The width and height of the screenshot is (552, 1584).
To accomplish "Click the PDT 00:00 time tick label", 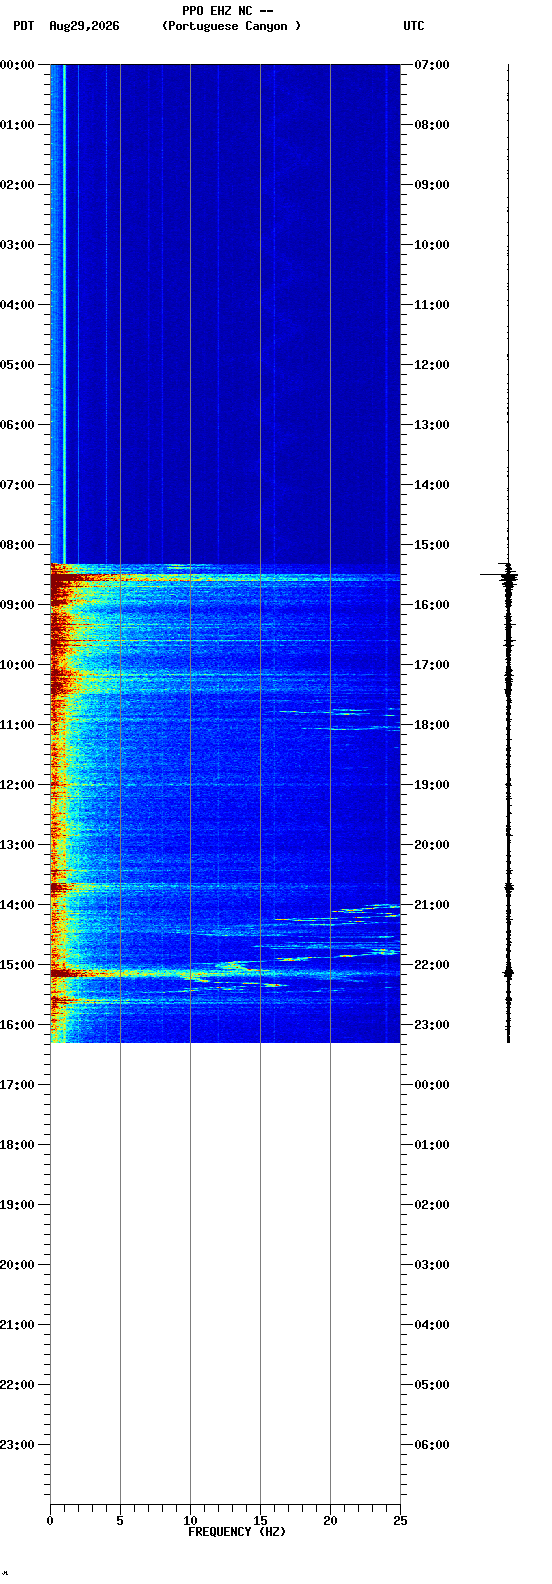I will point(18,65).
